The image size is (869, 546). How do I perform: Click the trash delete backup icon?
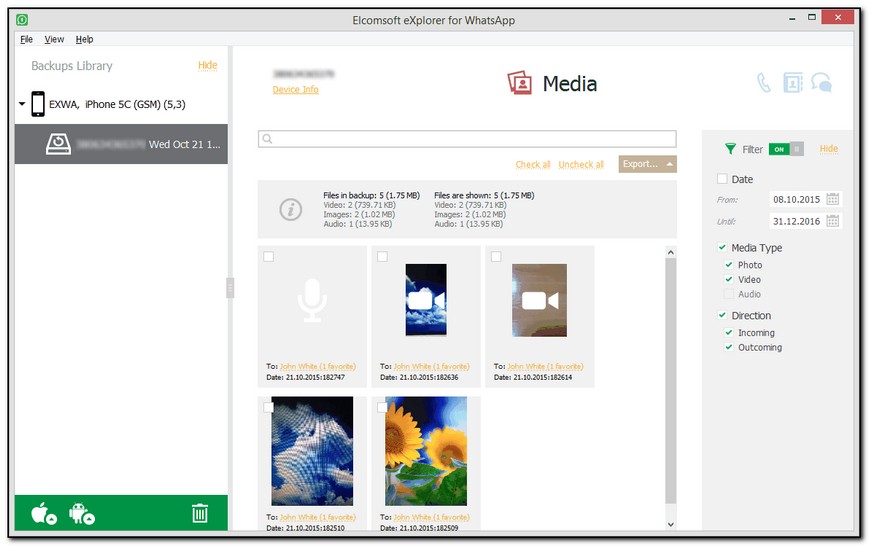200,514
